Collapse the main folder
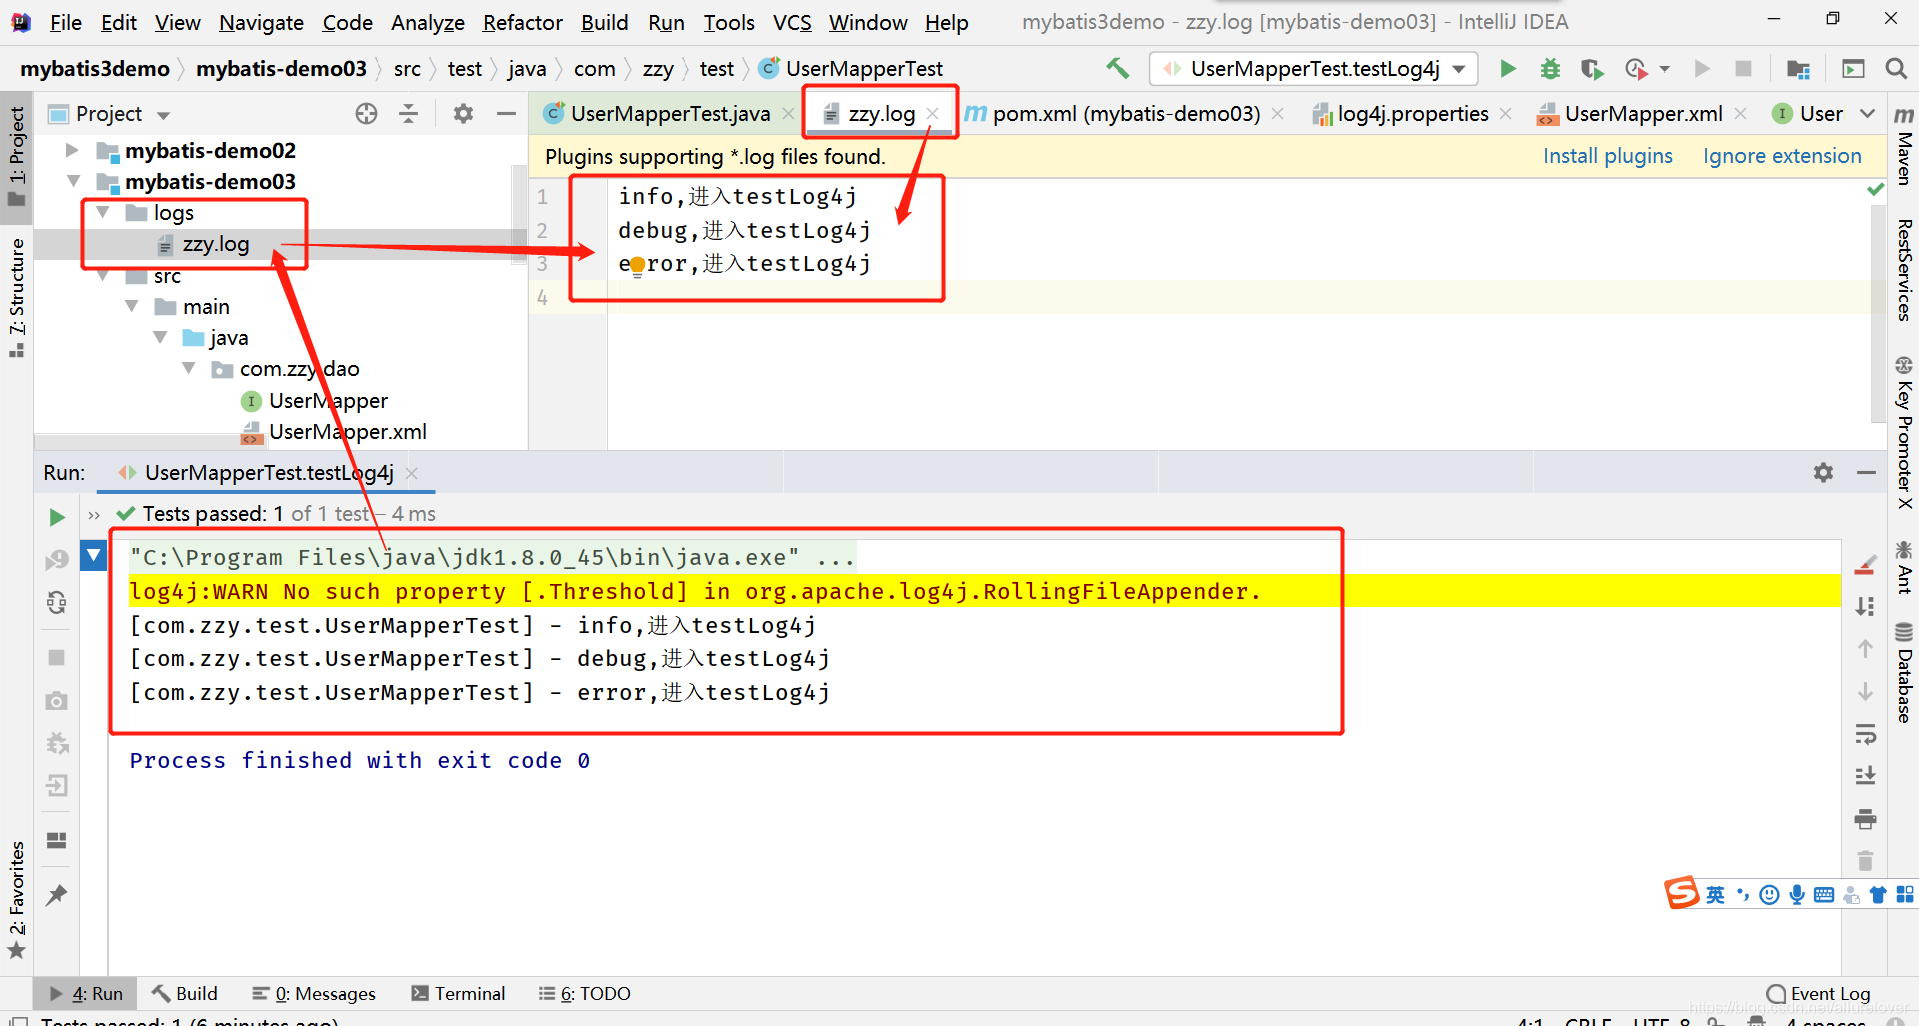The image size is (1919, 1026). pos(131,306)
